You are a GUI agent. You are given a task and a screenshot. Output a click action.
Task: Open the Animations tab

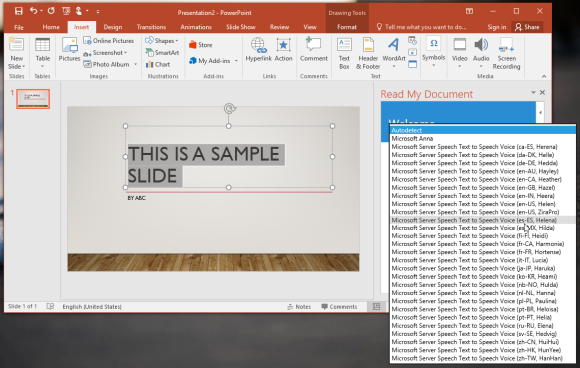pos(196,27)
